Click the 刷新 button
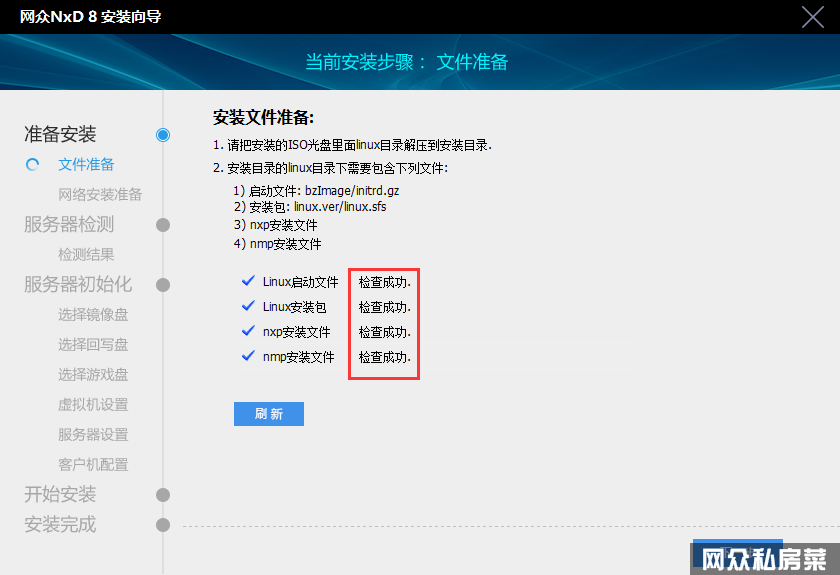Image resolution: width=840 pixels, height=575 pixels. [x=269, y=414]
